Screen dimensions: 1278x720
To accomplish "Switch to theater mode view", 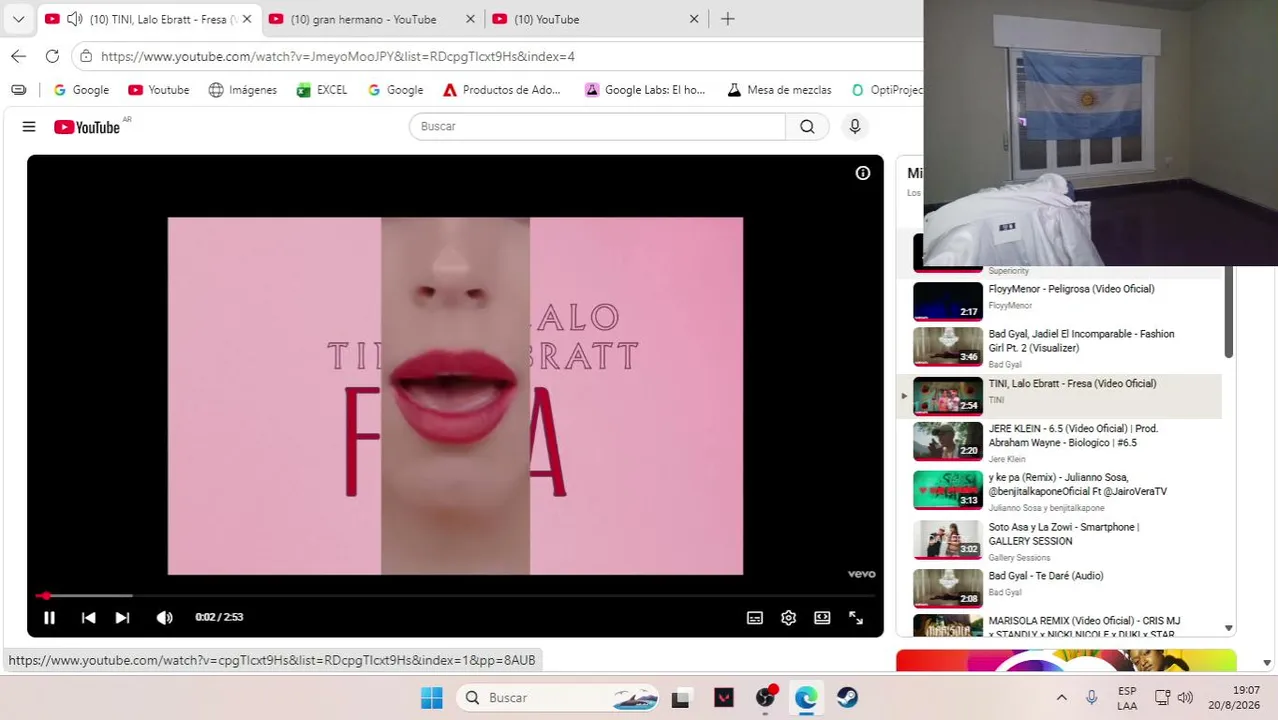I will [x=822, y=618].
